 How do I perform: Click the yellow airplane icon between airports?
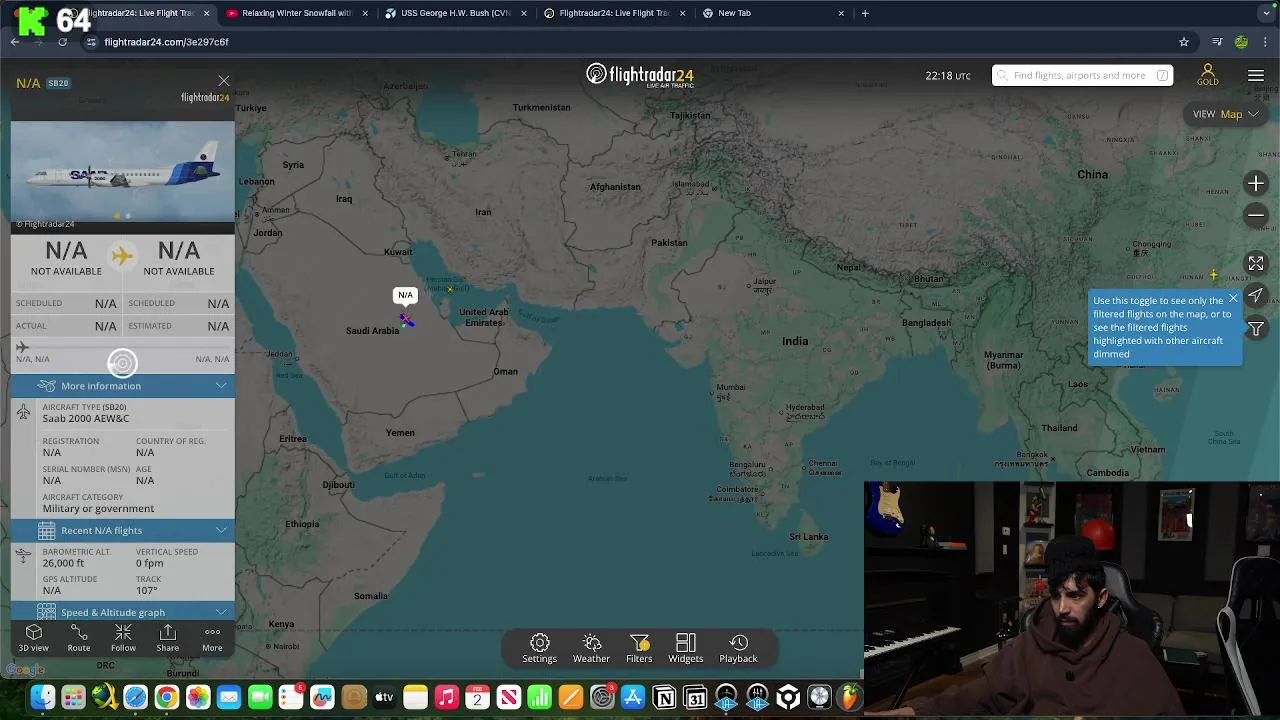click(x=122, y=256)
